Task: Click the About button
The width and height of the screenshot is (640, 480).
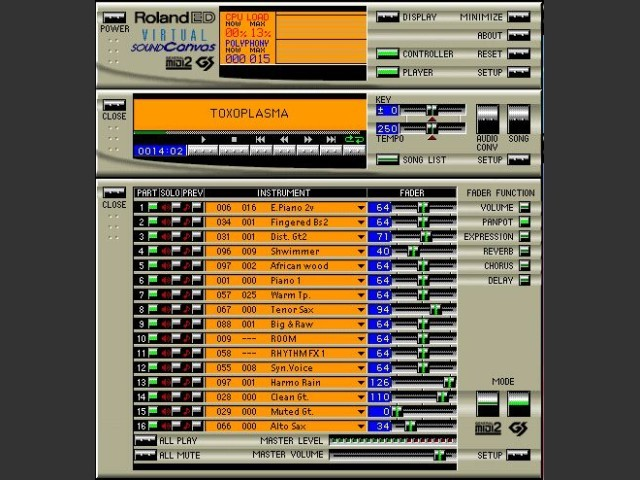Action: click(x=518, y=36)
